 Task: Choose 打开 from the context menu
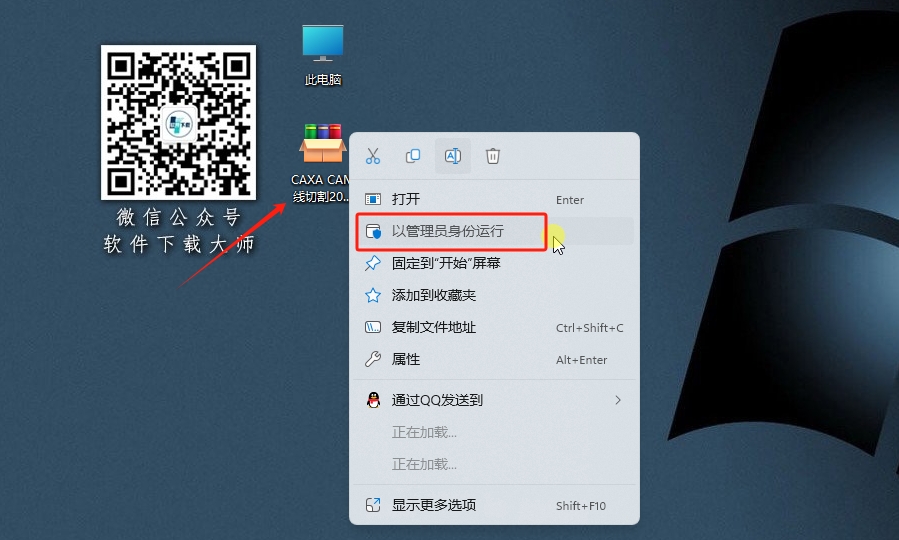[x=494, y=199]
